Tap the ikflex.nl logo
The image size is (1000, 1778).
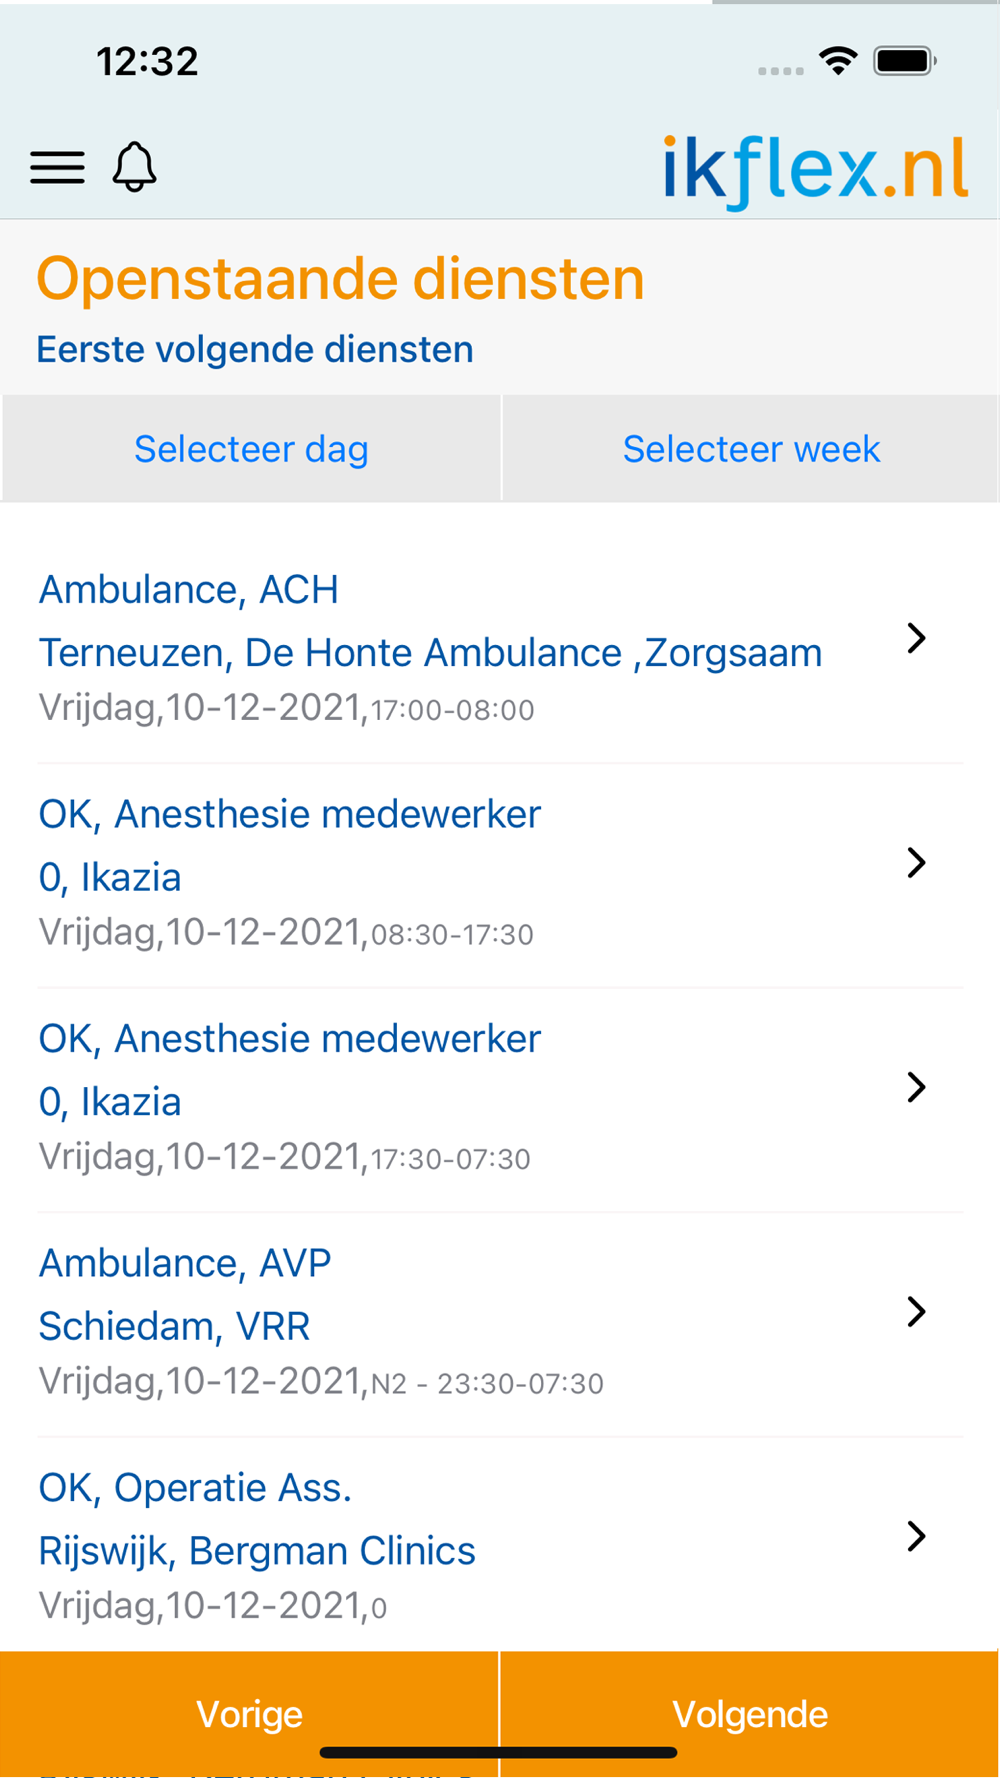[x=815, y=171]
